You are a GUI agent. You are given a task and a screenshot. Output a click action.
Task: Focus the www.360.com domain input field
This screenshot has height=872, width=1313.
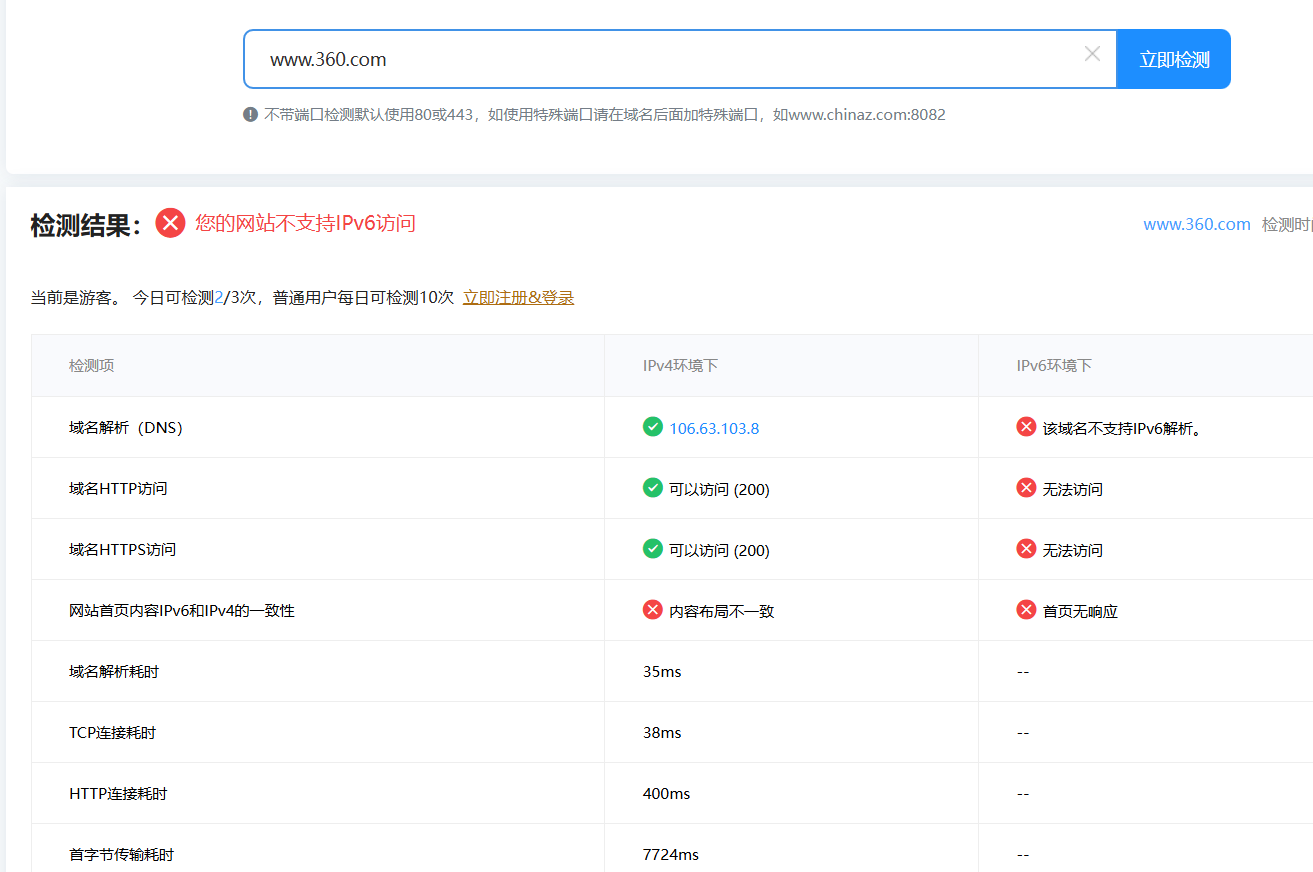point(680,59)
